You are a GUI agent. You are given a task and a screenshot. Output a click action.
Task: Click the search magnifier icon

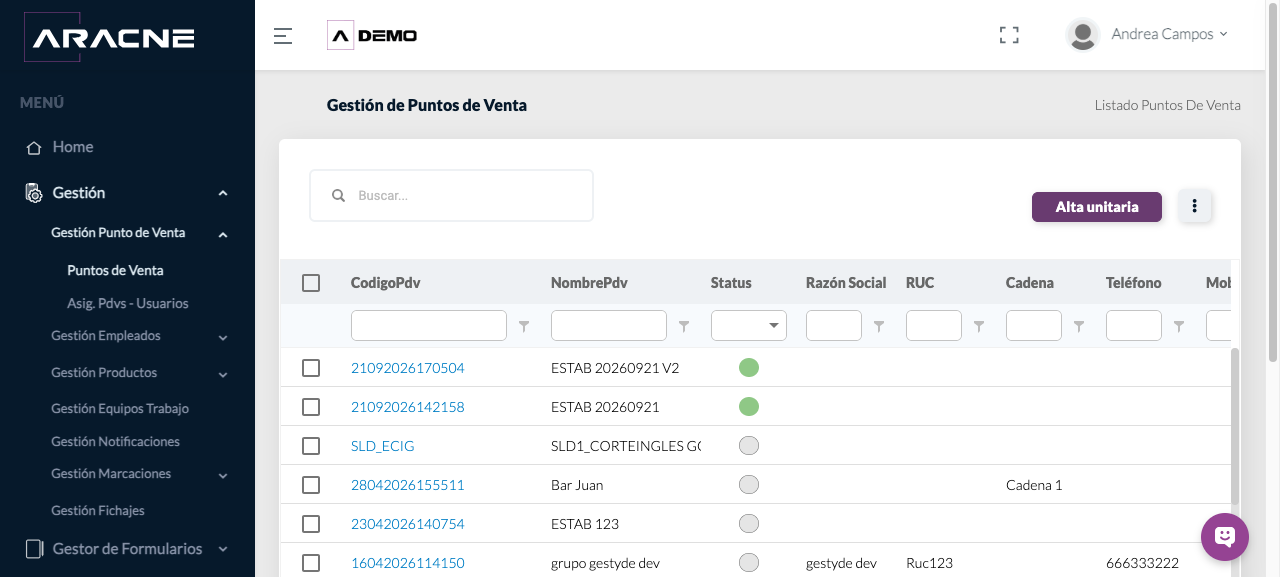tap(338, 196)
